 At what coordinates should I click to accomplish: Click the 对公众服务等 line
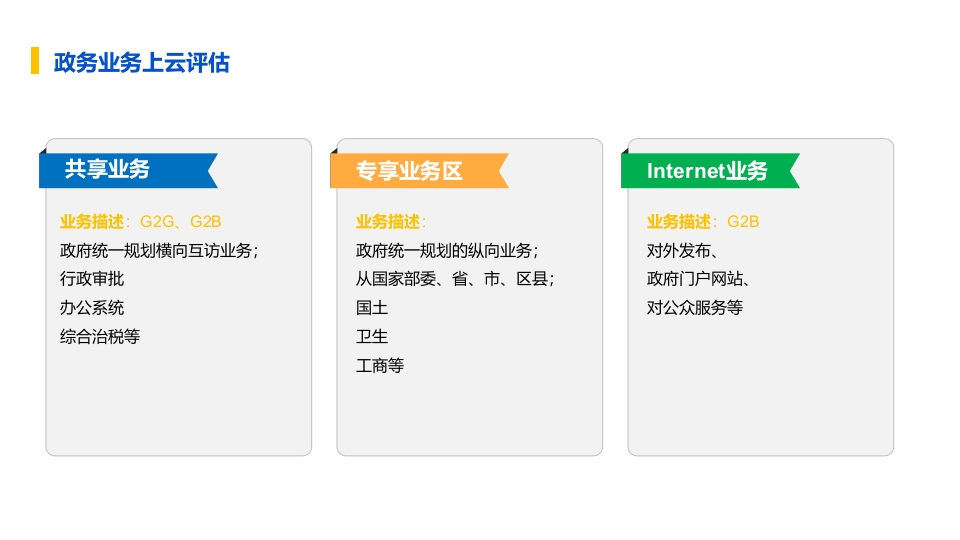pyautogui.click(x=694, y=307)
